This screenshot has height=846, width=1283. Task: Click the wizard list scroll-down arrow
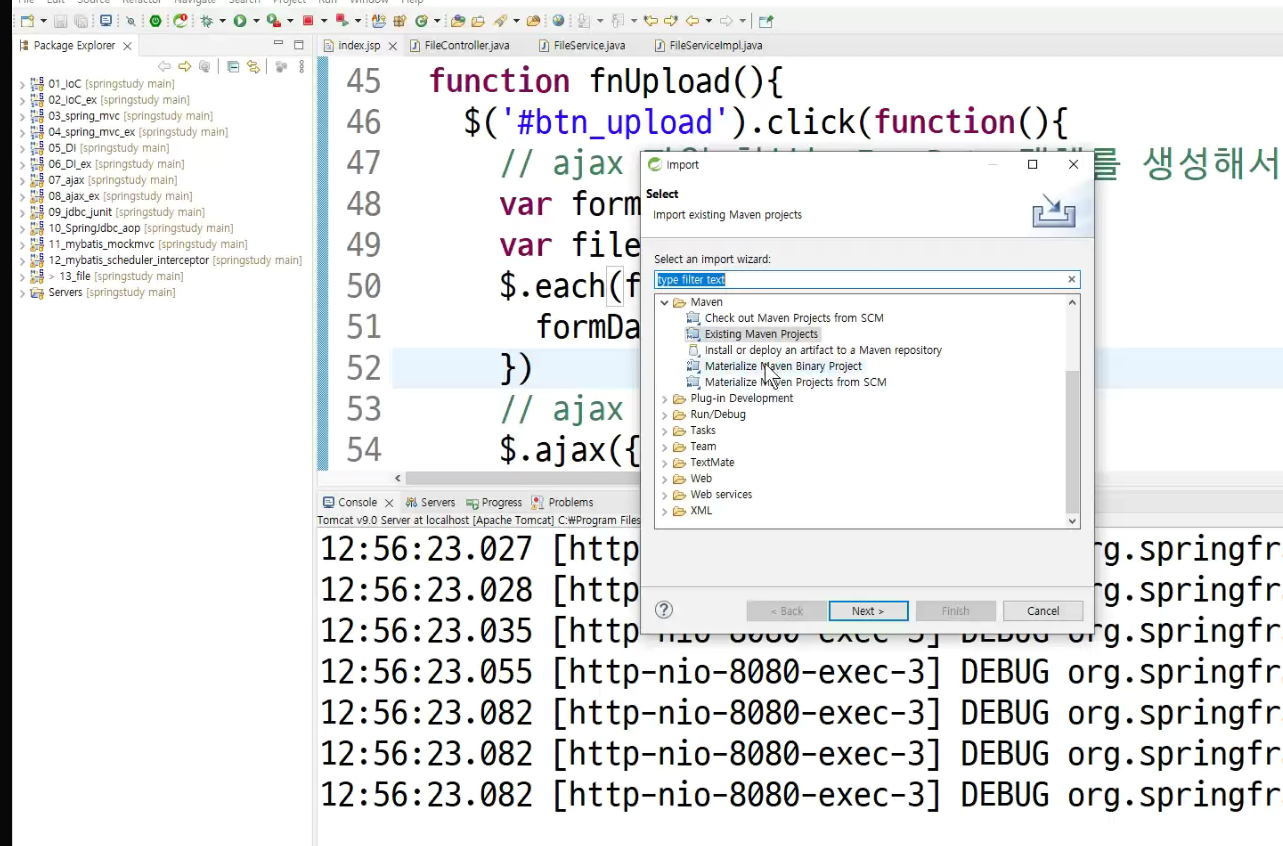pyautogui.click(x=1072, y=521)
